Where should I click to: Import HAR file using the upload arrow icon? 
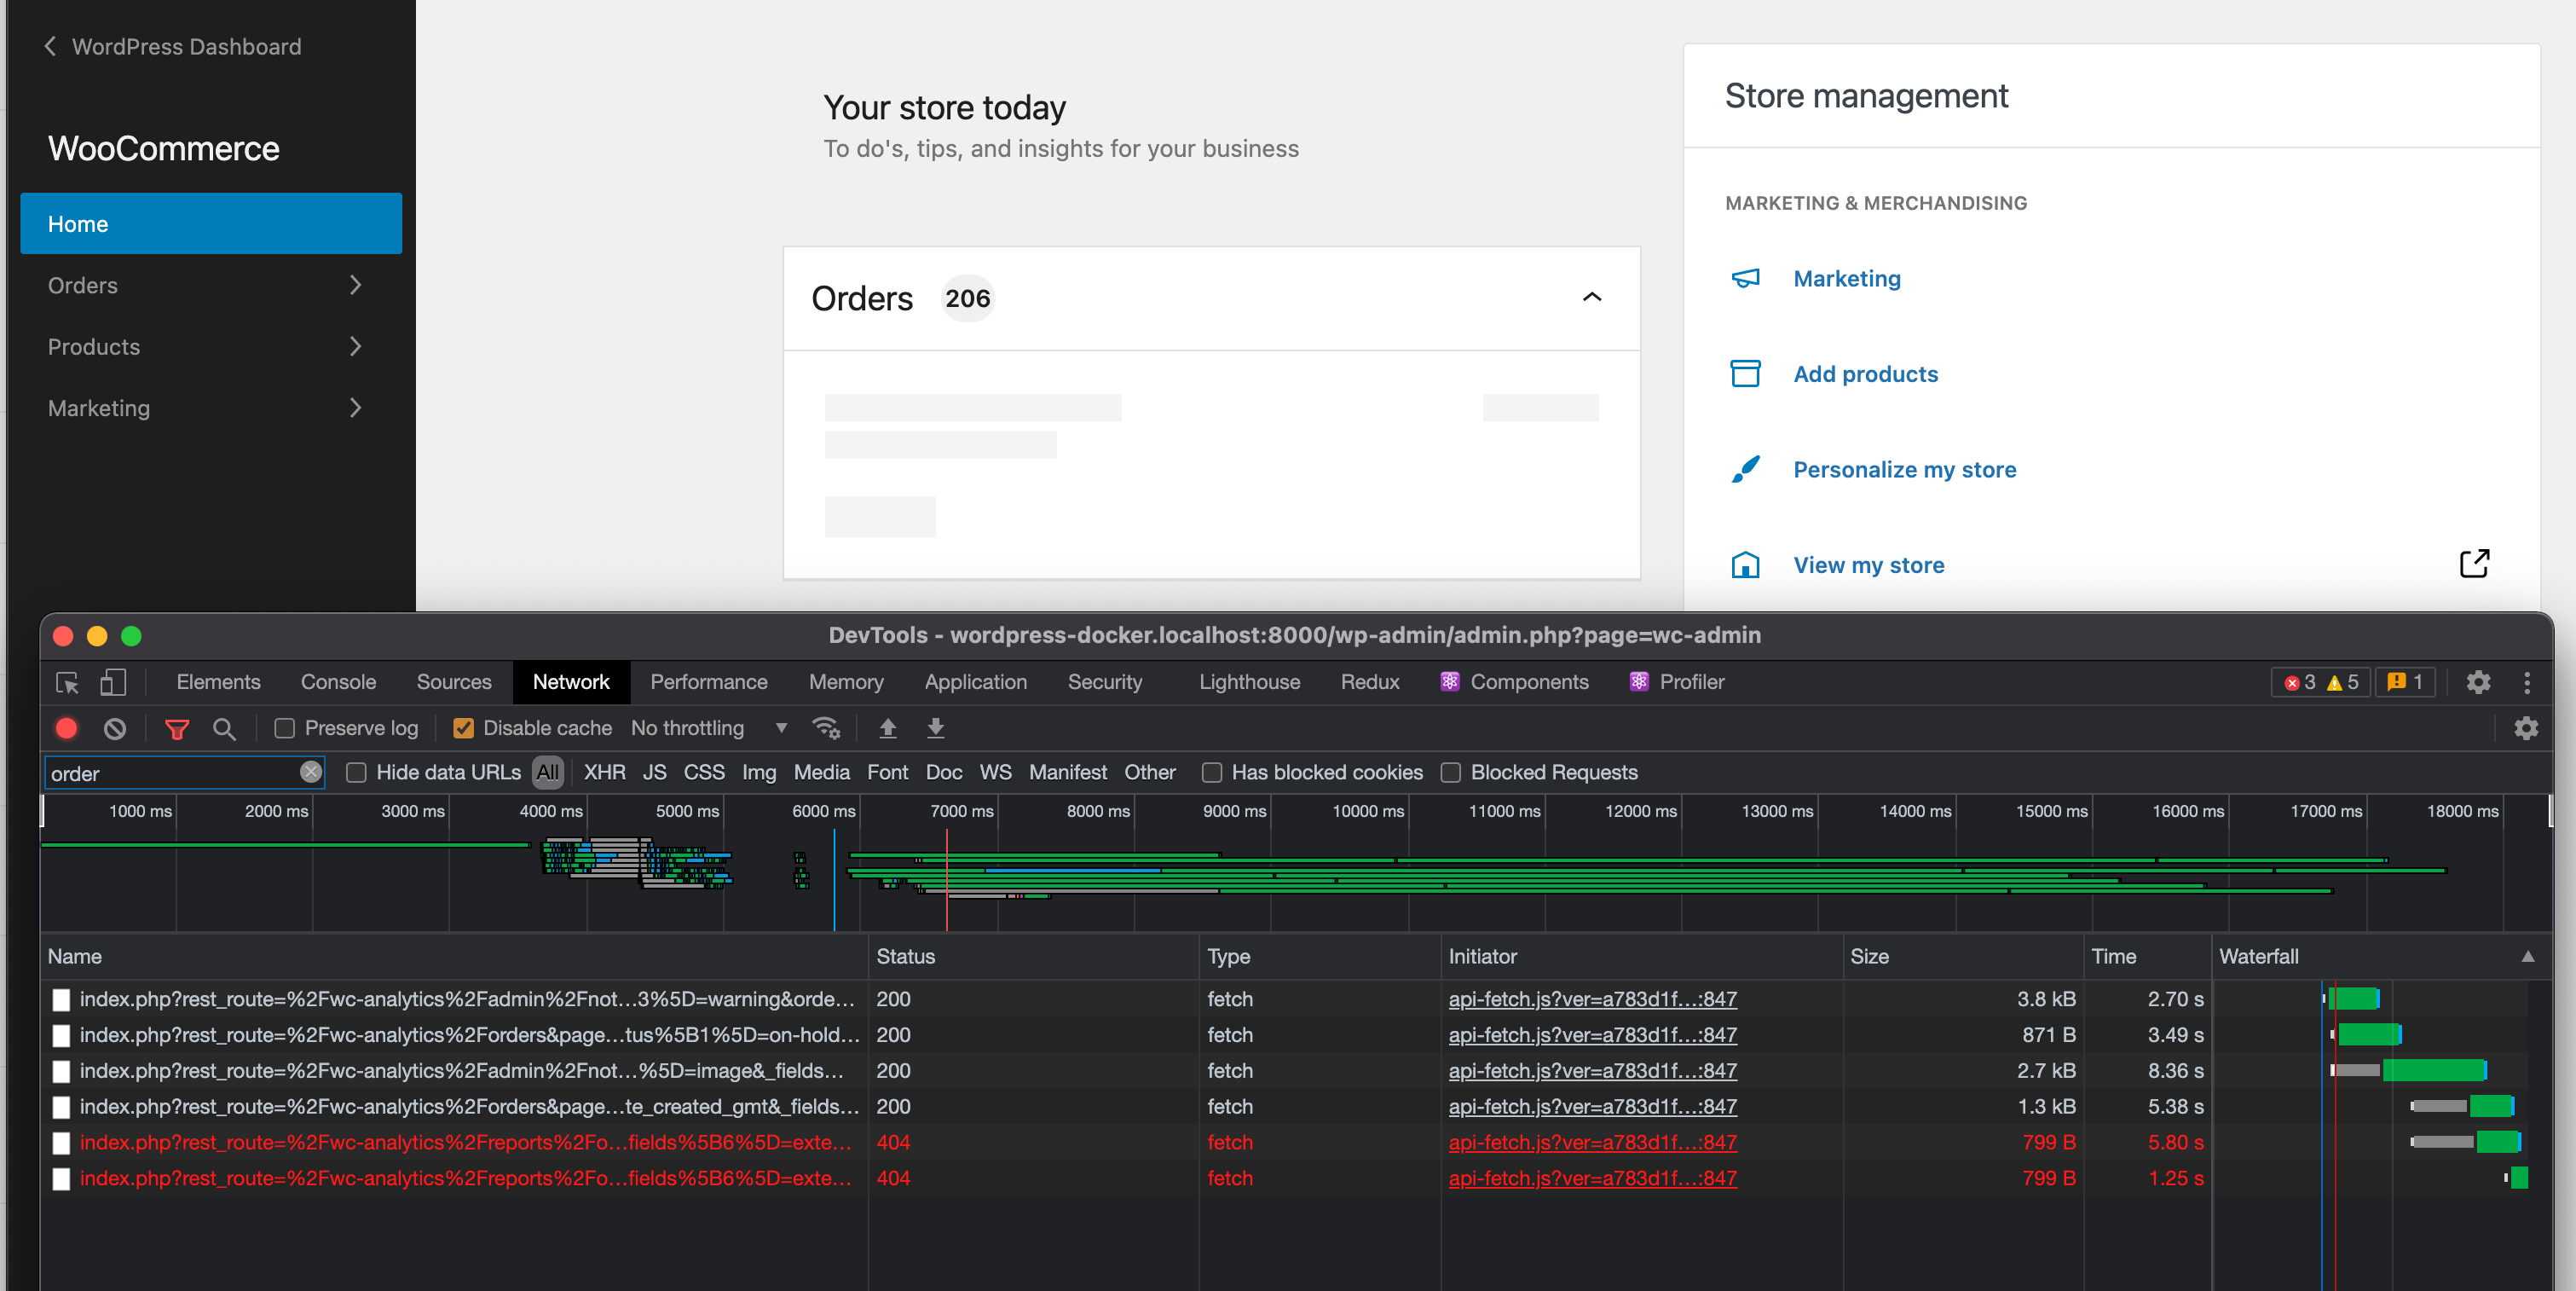[888, 728]
